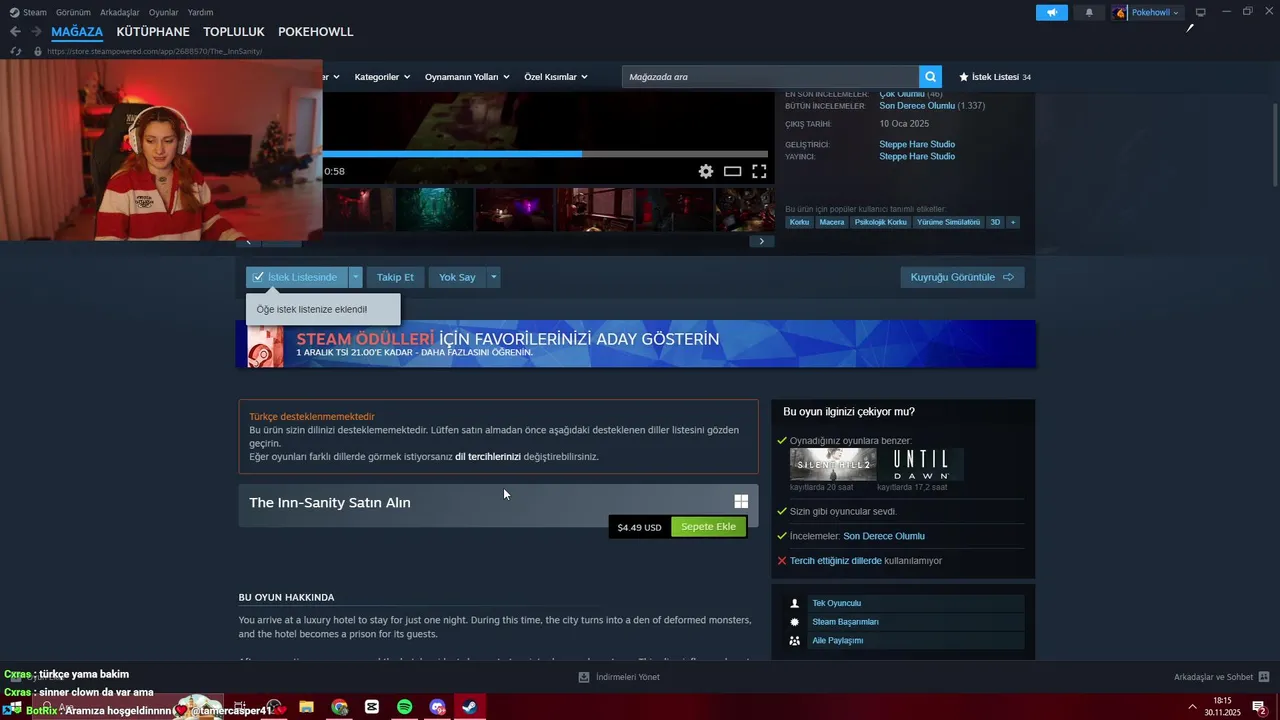1280x720 pixels.
Task: Click Tercih ettiğiniz dillerde link
Action: click(836, 561)
